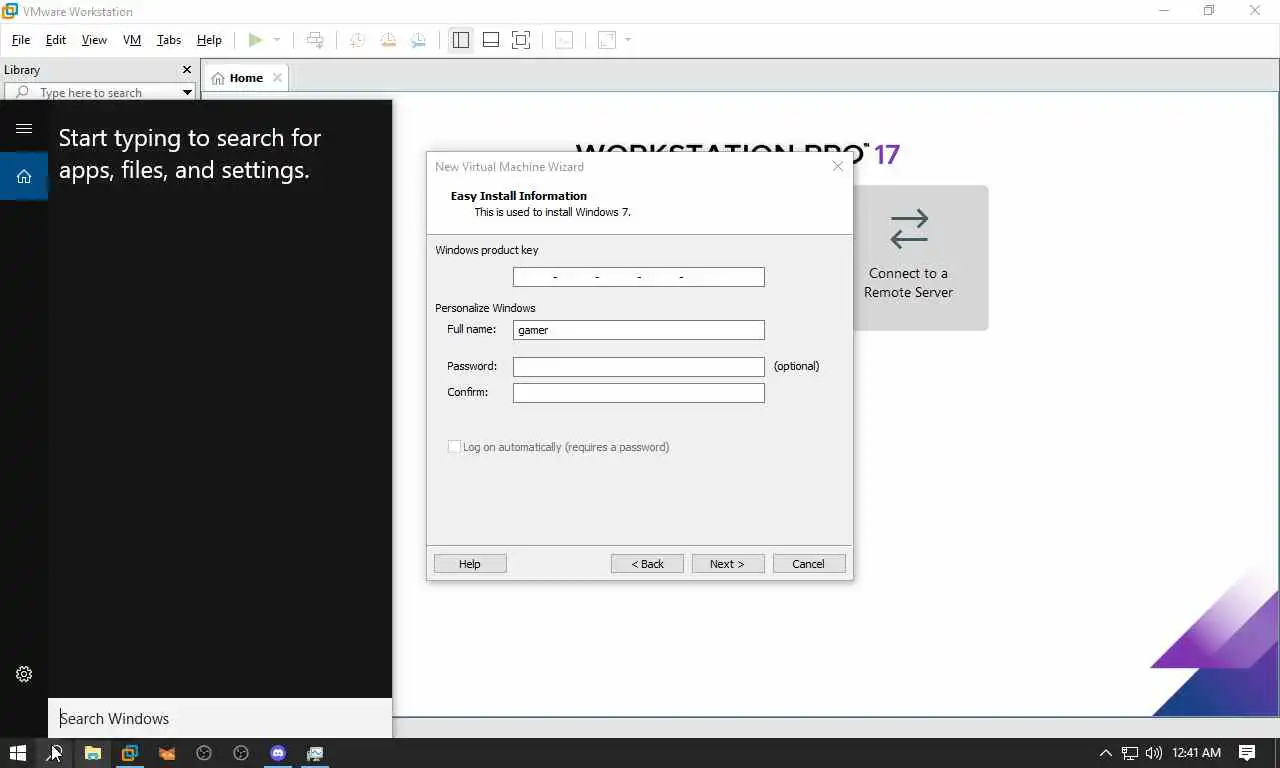Show hidden system tray icons

[1105, 753]
